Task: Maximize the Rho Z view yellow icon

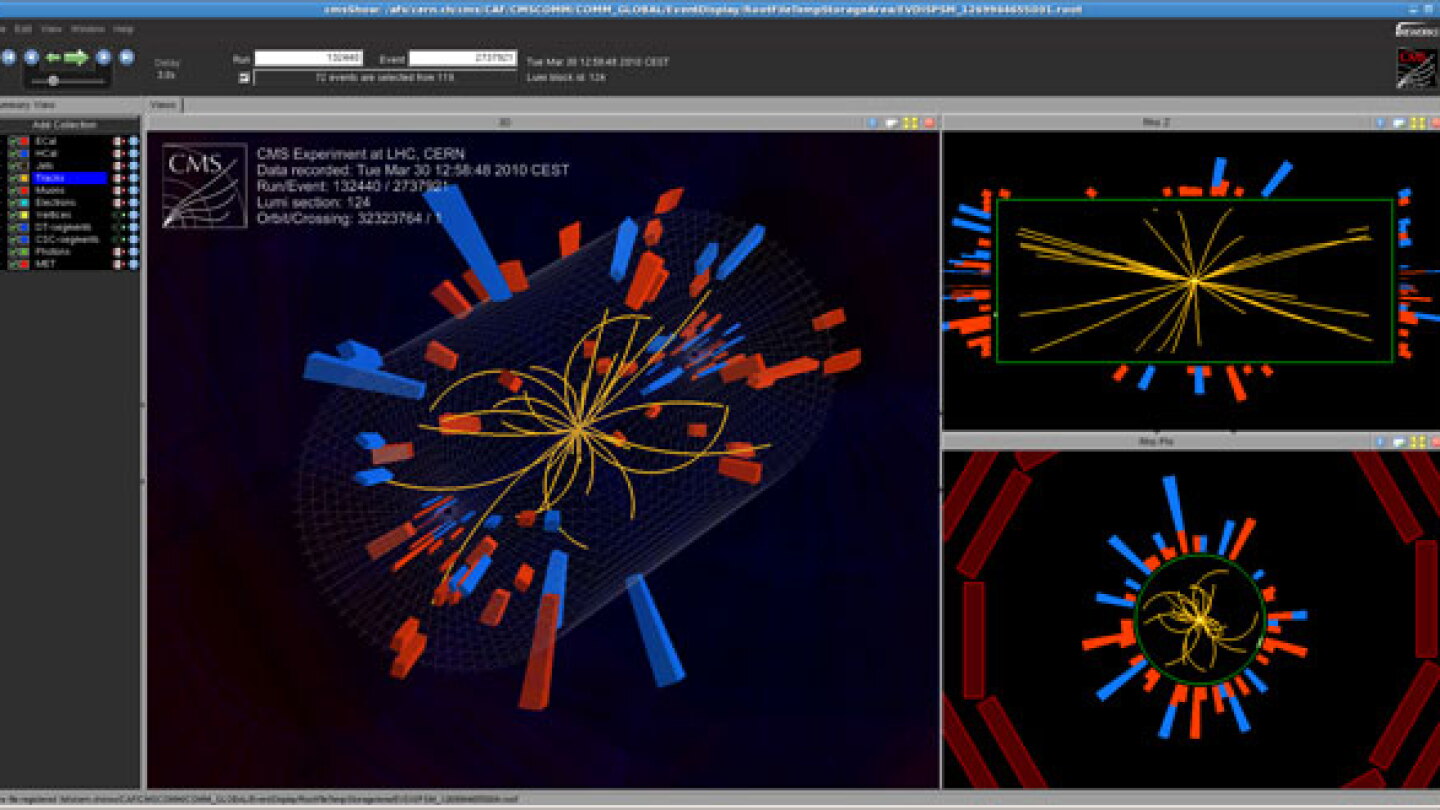Action: click(1417, 123)
